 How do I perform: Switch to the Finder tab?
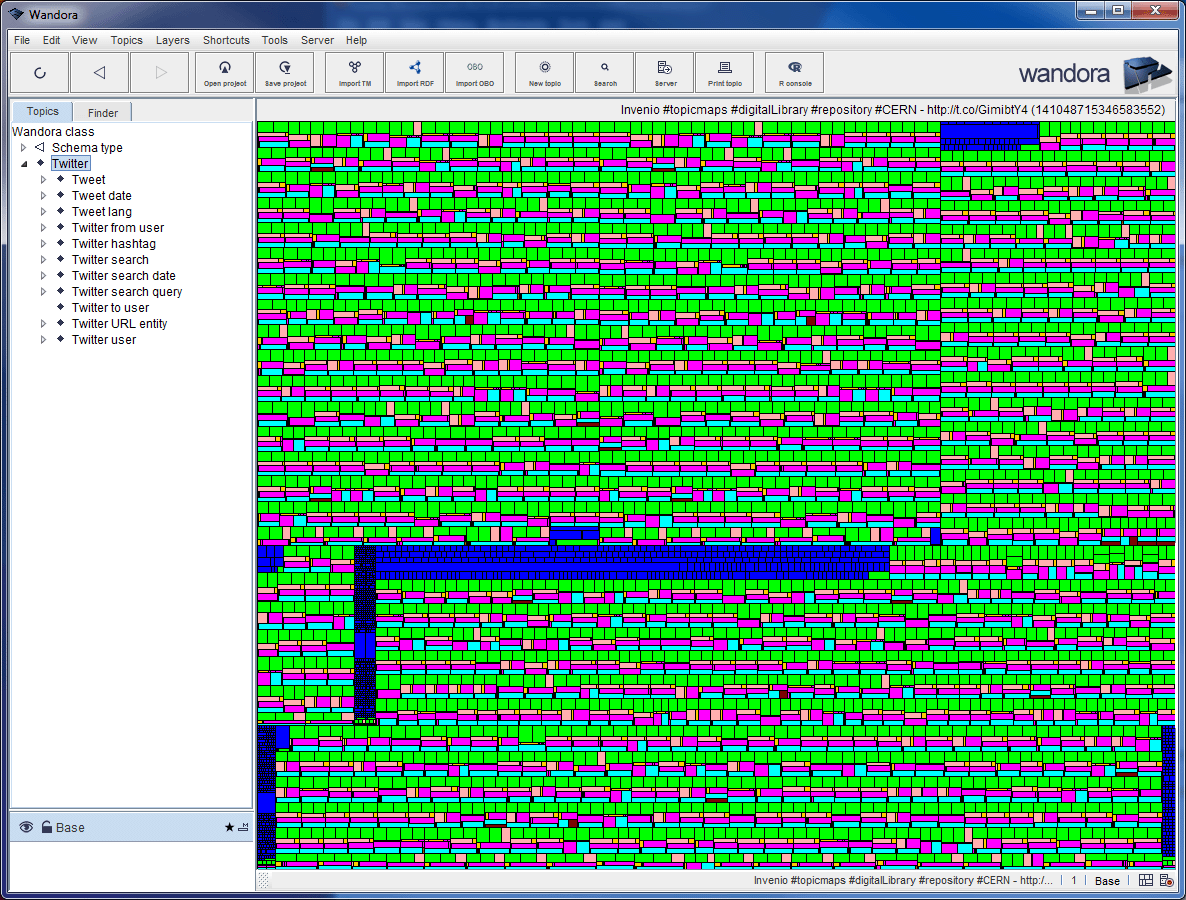pos(102,113)
